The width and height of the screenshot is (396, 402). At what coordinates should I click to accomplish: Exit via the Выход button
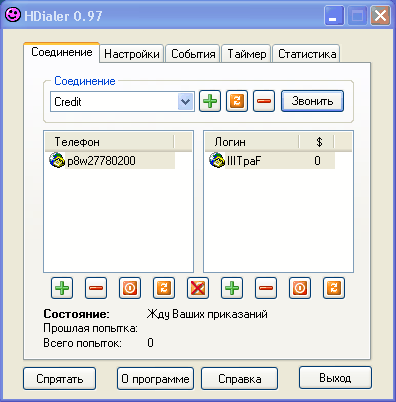pos(335,378)
